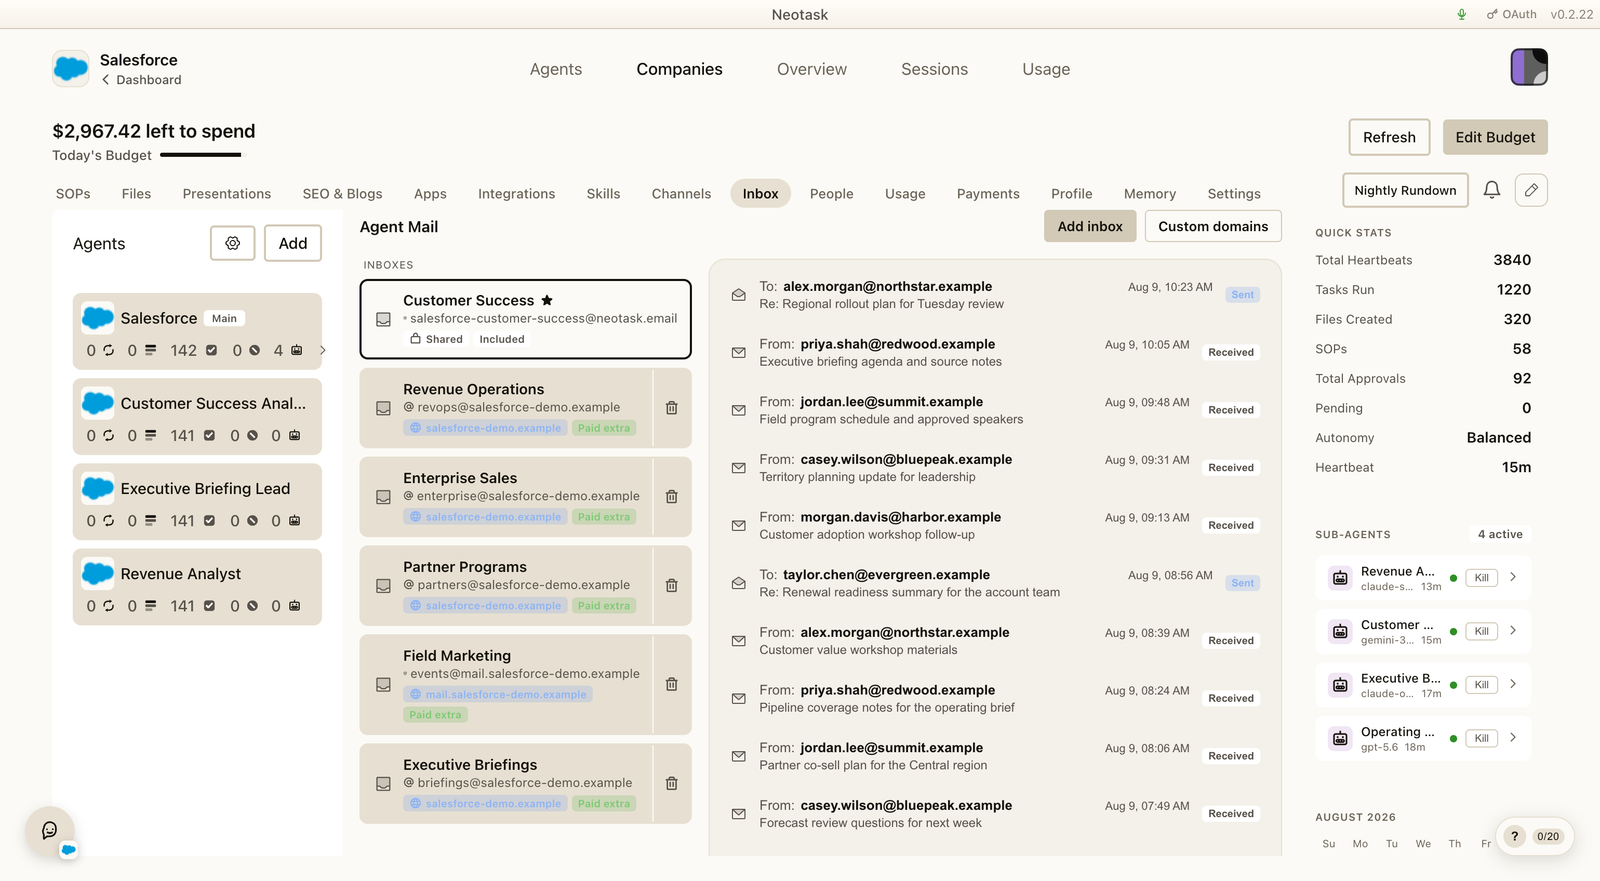Open the Memory tab
Screen dimensions: 1600x881
click(x=1150, y=194)
